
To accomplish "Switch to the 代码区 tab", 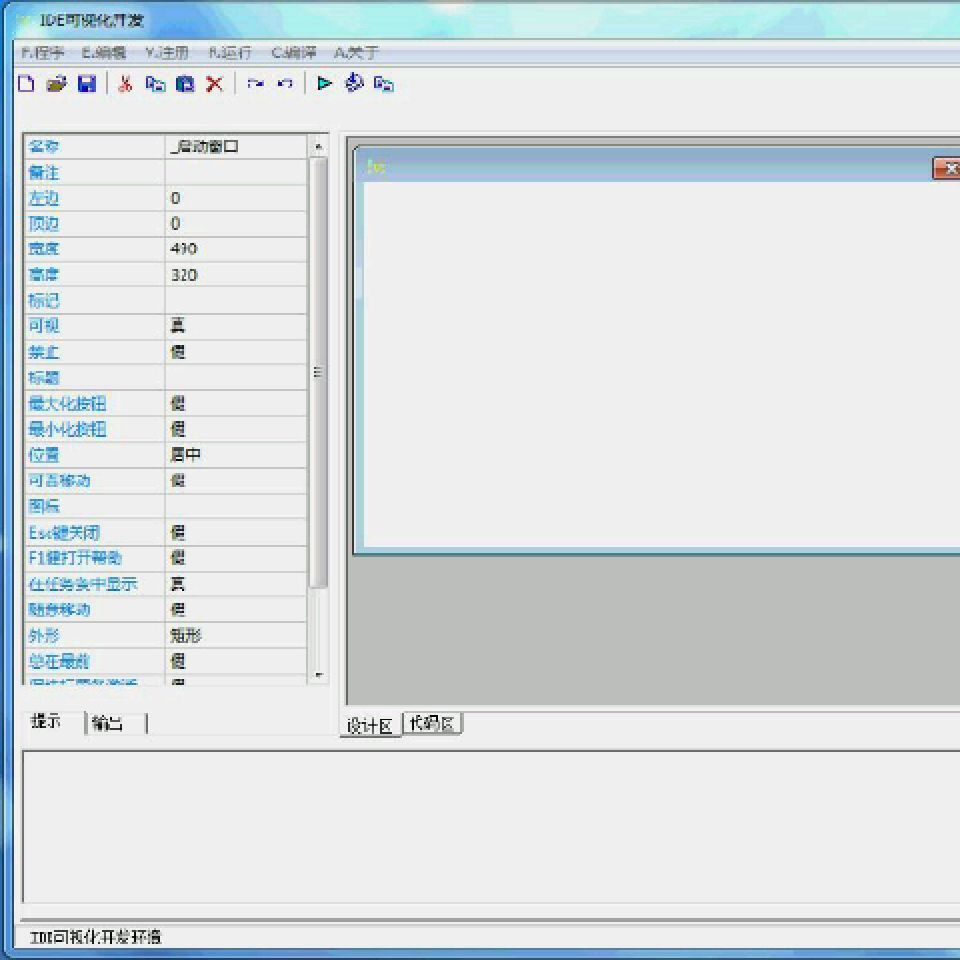I will click(x=432, y=723).
